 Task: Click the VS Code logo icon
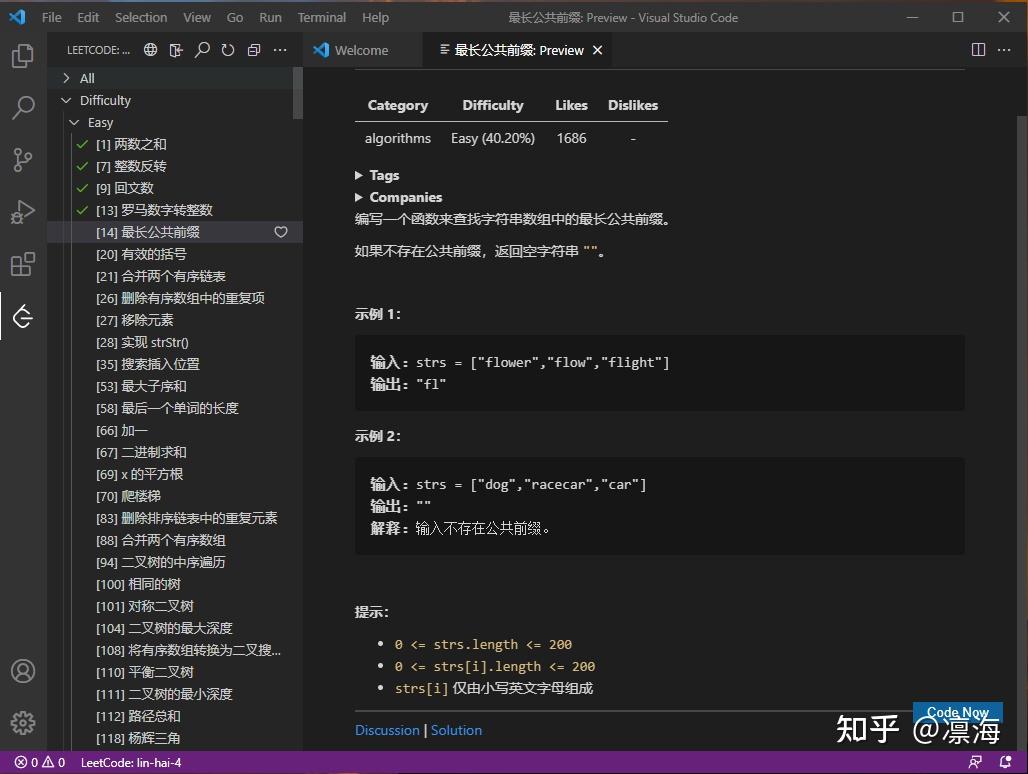pyautogui.click(x=18, y=17)
